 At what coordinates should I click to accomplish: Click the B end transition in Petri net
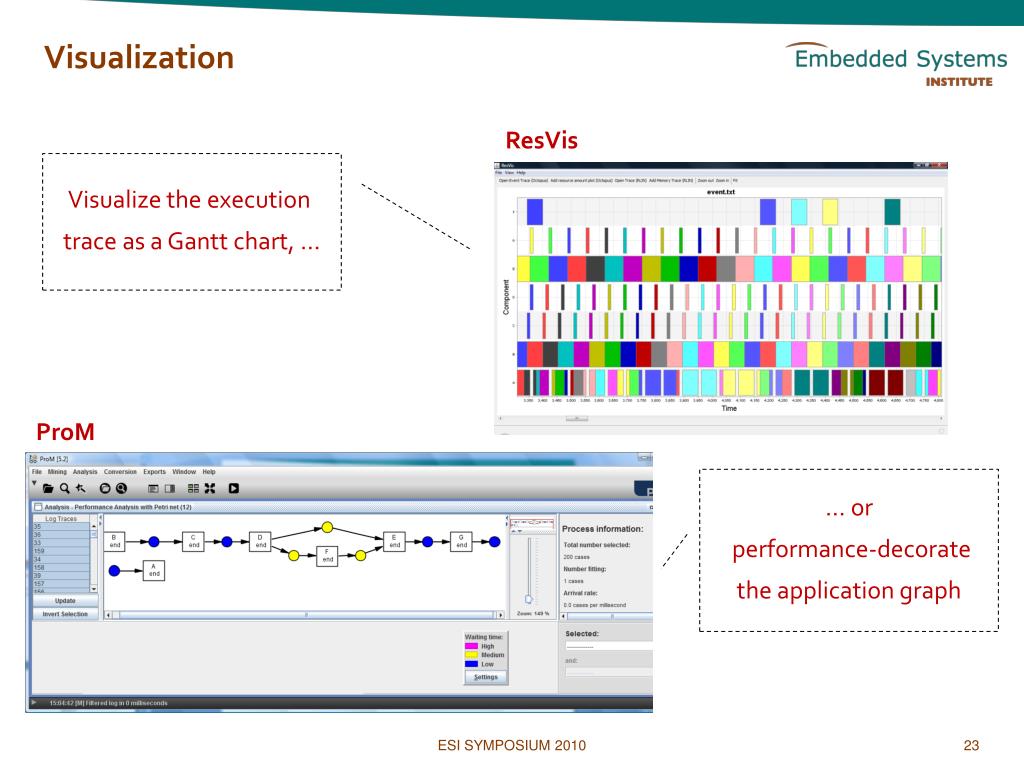(114, 541)
